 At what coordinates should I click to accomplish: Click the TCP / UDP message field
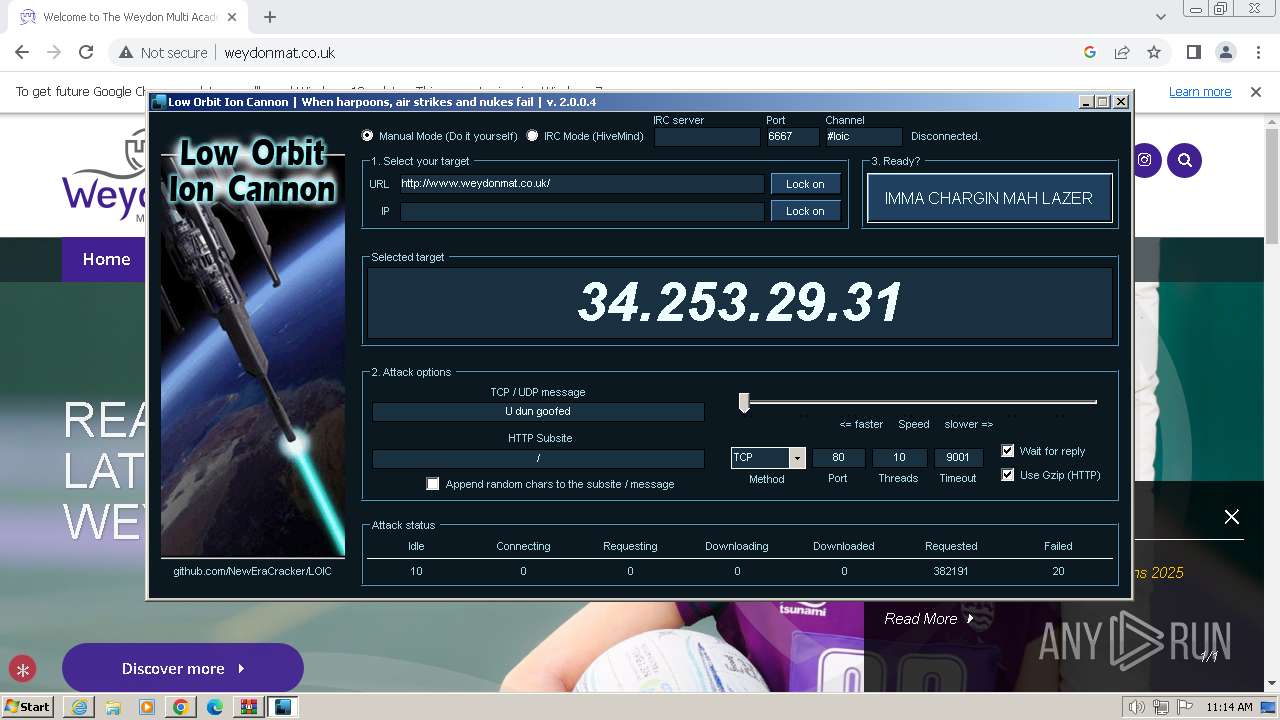click(x=538, y=411)
